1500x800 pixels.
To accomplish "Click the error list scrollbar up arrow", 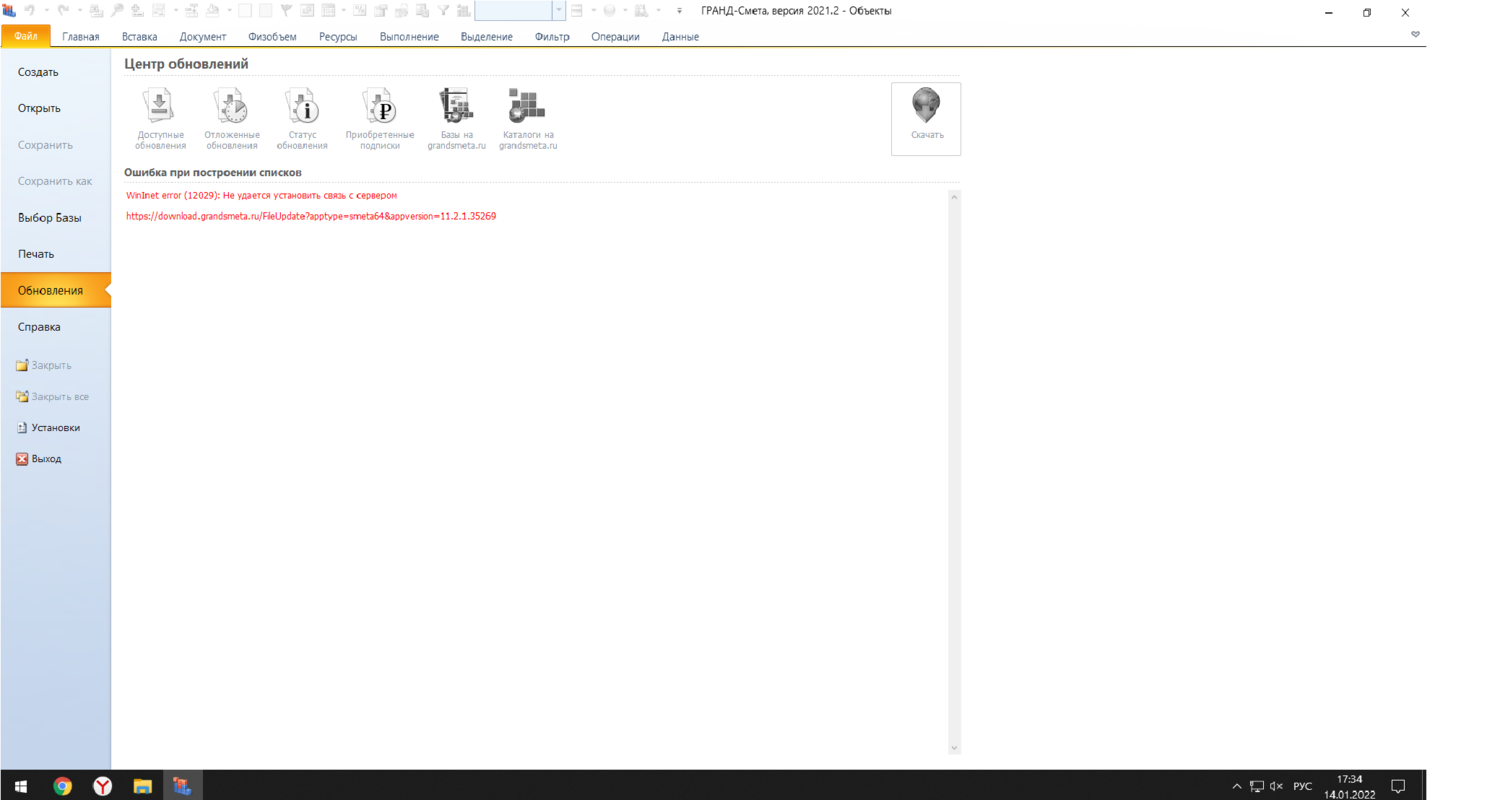I will pyautogui.click(x=954, y=197).
